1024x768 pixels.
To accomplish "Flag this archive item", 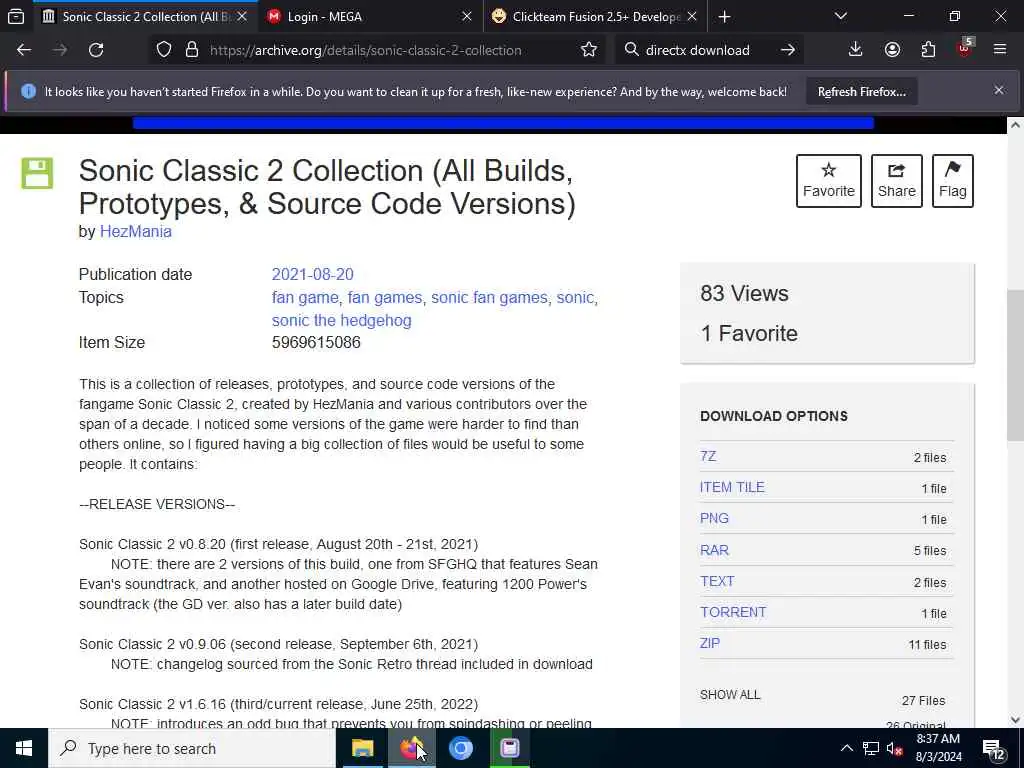I will click(x=953, y=181).
